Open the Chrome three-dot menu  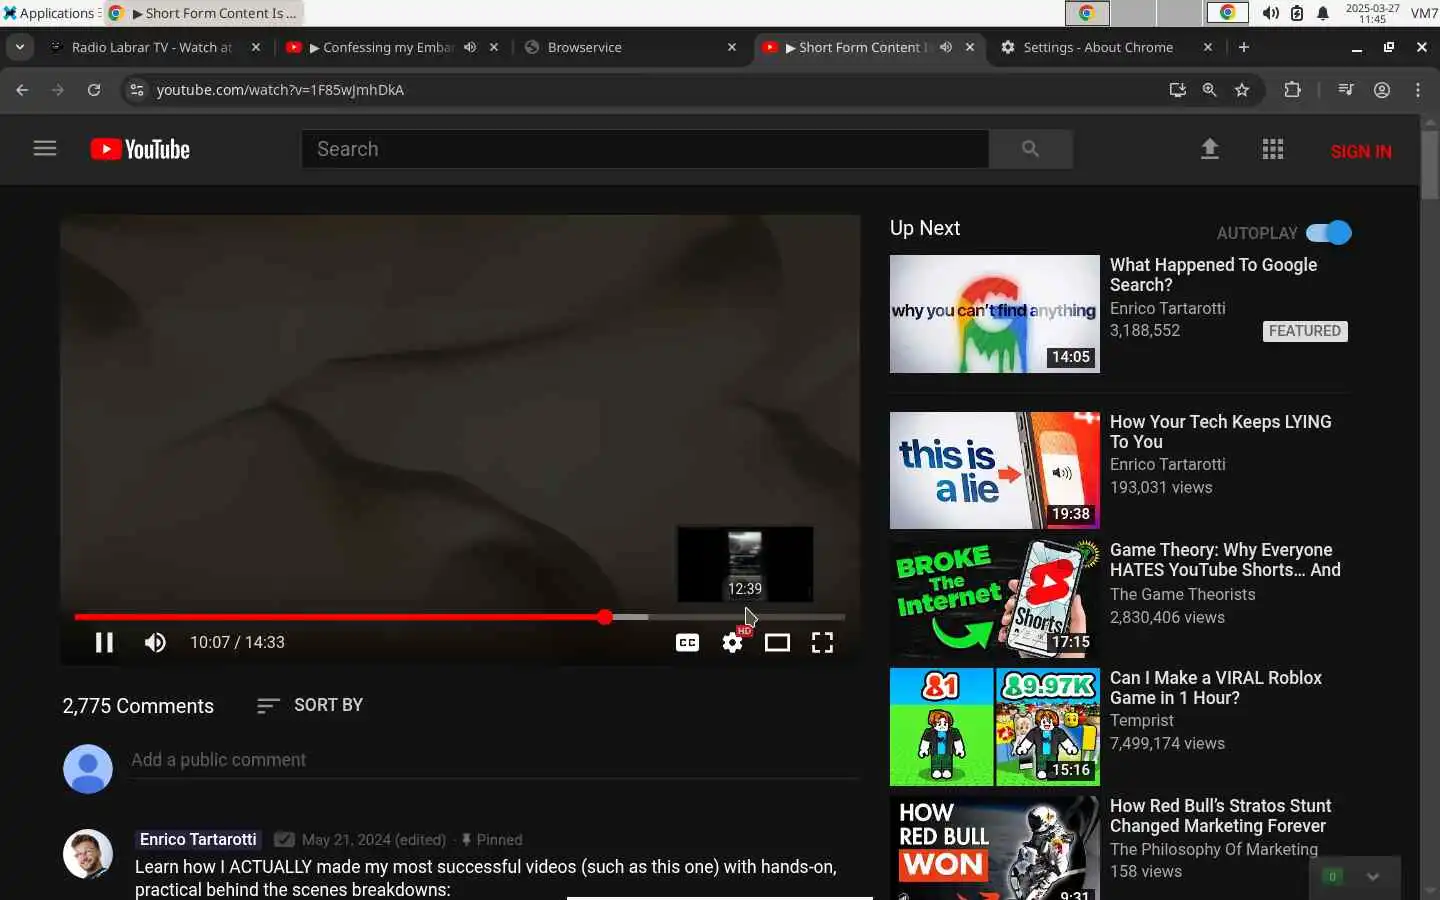(x=1418, y=90)
